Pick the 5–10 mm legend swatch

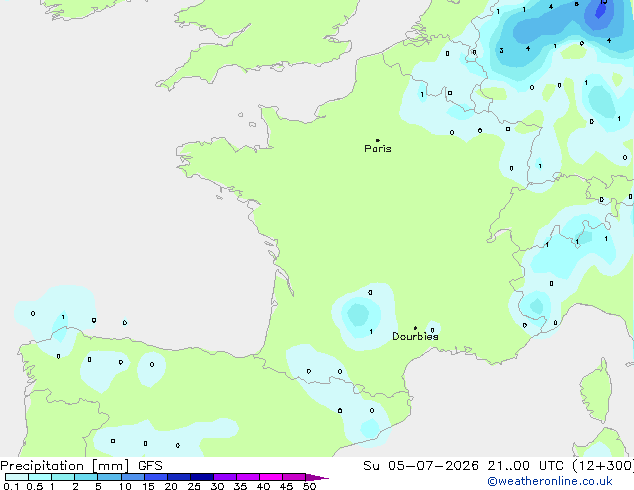click(110, 477)
